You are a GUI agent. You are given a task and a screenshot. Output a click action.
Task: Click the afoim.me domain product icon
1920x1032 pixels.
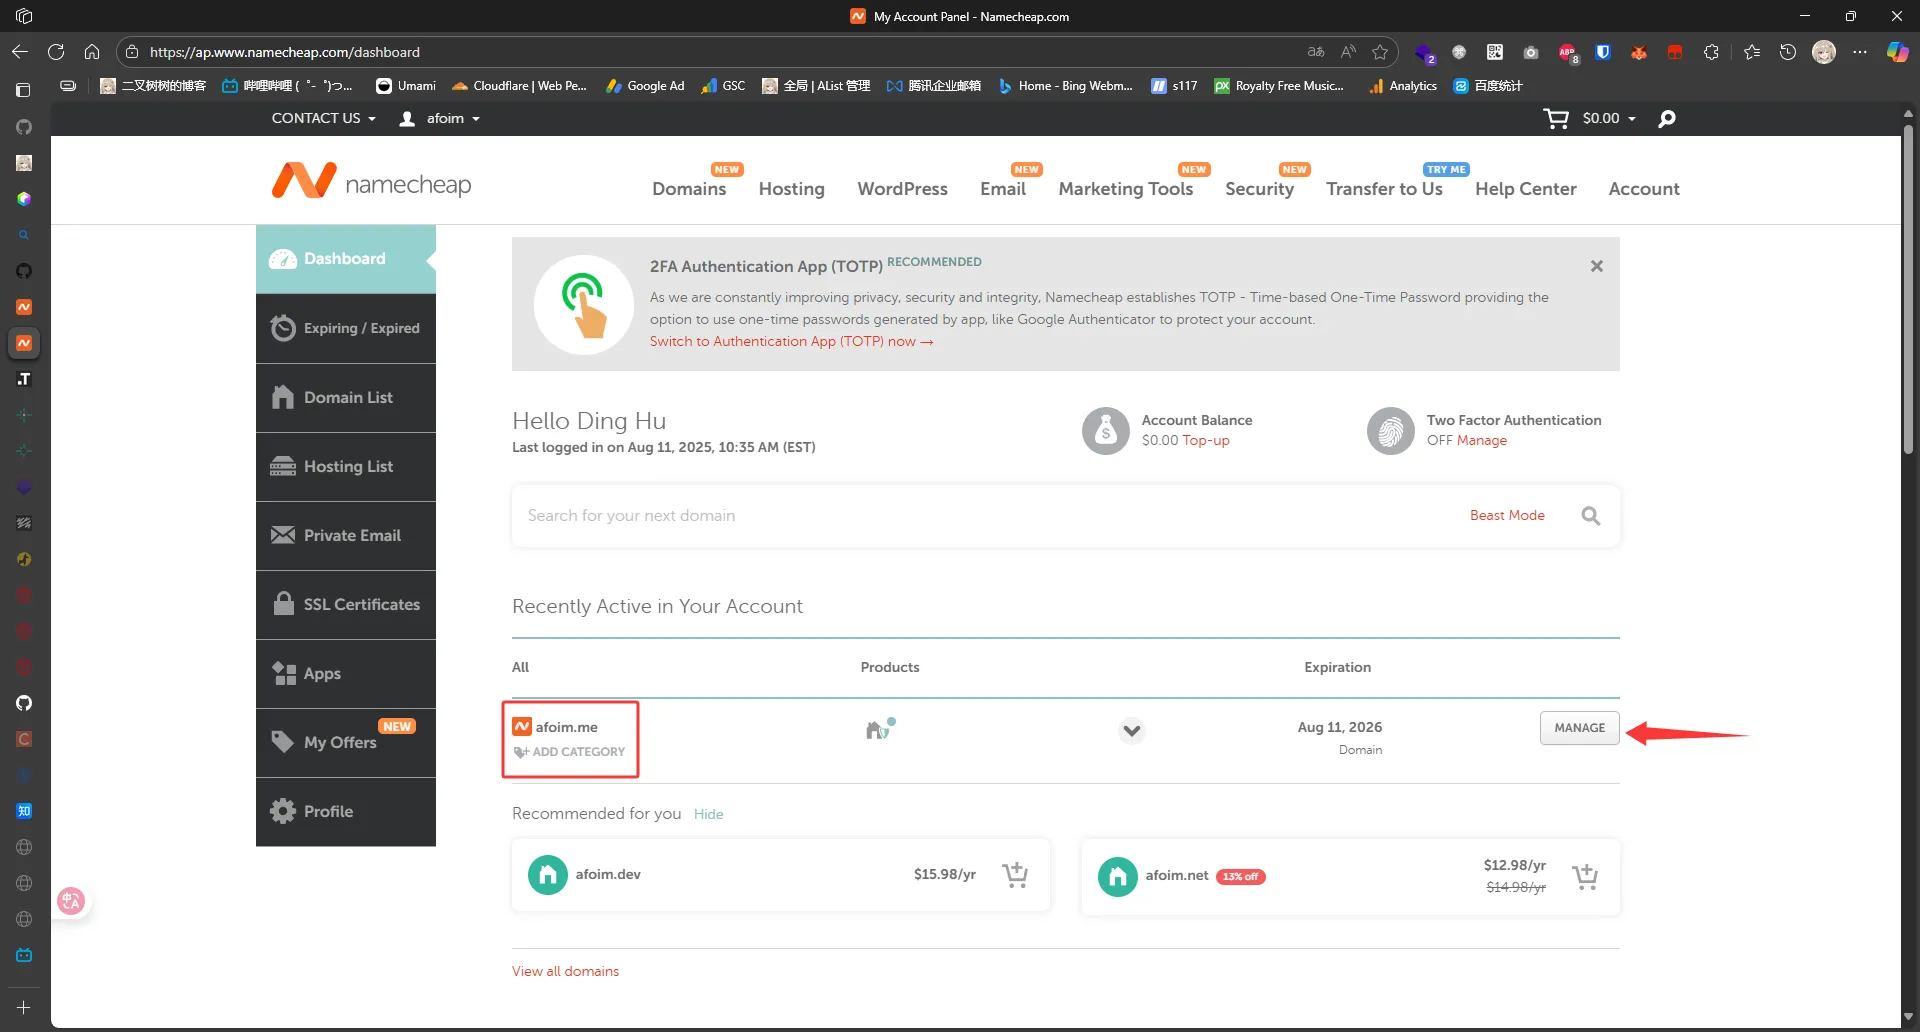tap(879, 729)
